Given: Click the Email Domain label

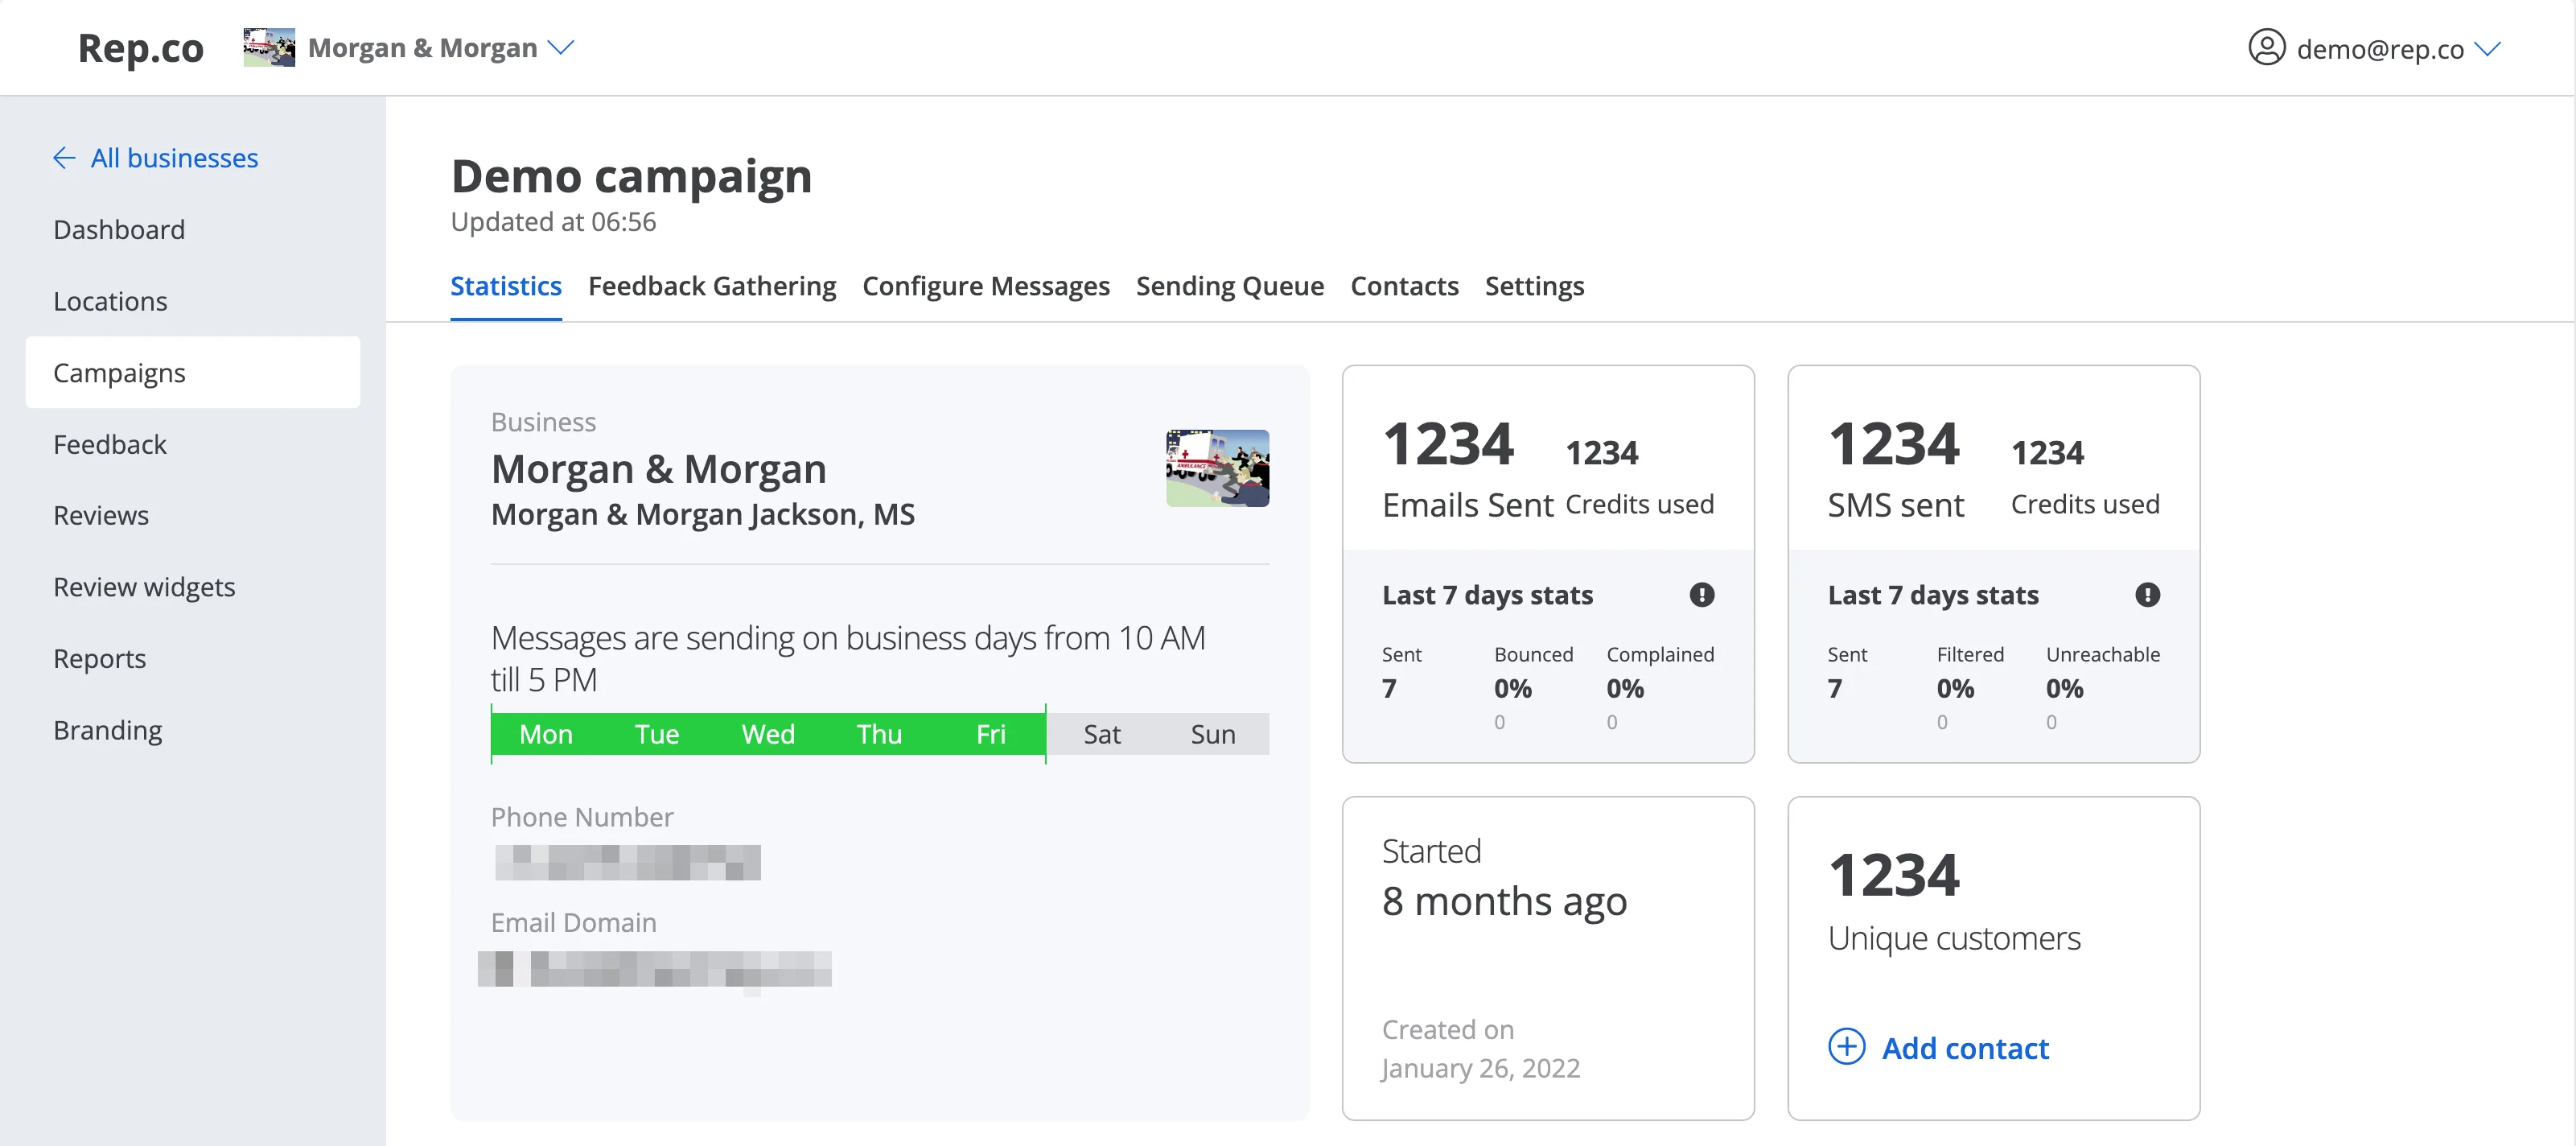Looking at the screenshot, I should click(x=574, y=922).
